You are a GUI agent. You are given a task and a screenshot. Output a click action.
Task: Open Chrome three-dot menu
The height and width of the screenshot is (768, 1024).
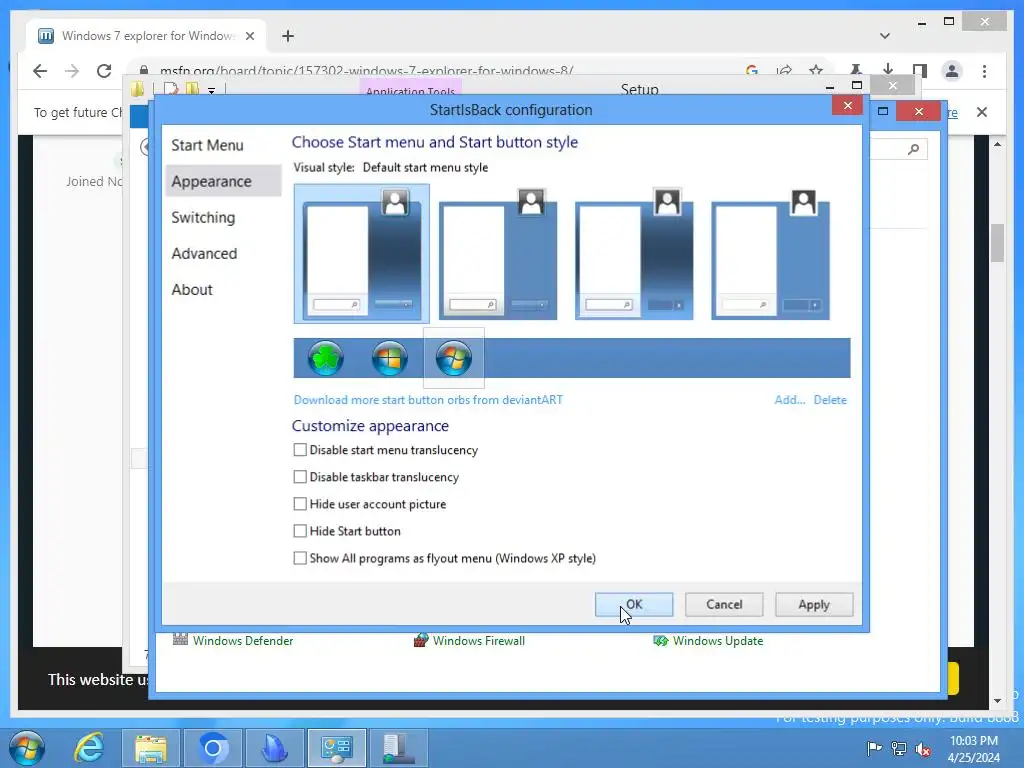pyautogui.click(x=984, y=71)
